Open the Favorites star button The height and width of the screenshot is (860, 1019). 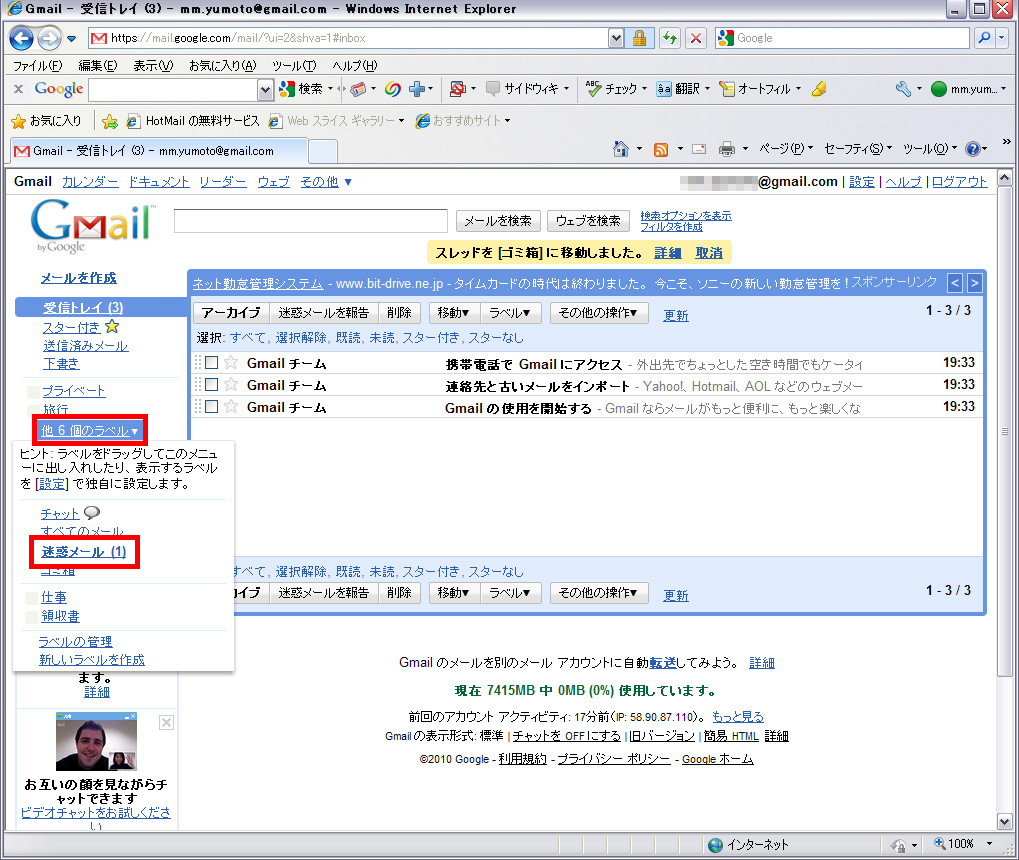(x=47, y=121)
